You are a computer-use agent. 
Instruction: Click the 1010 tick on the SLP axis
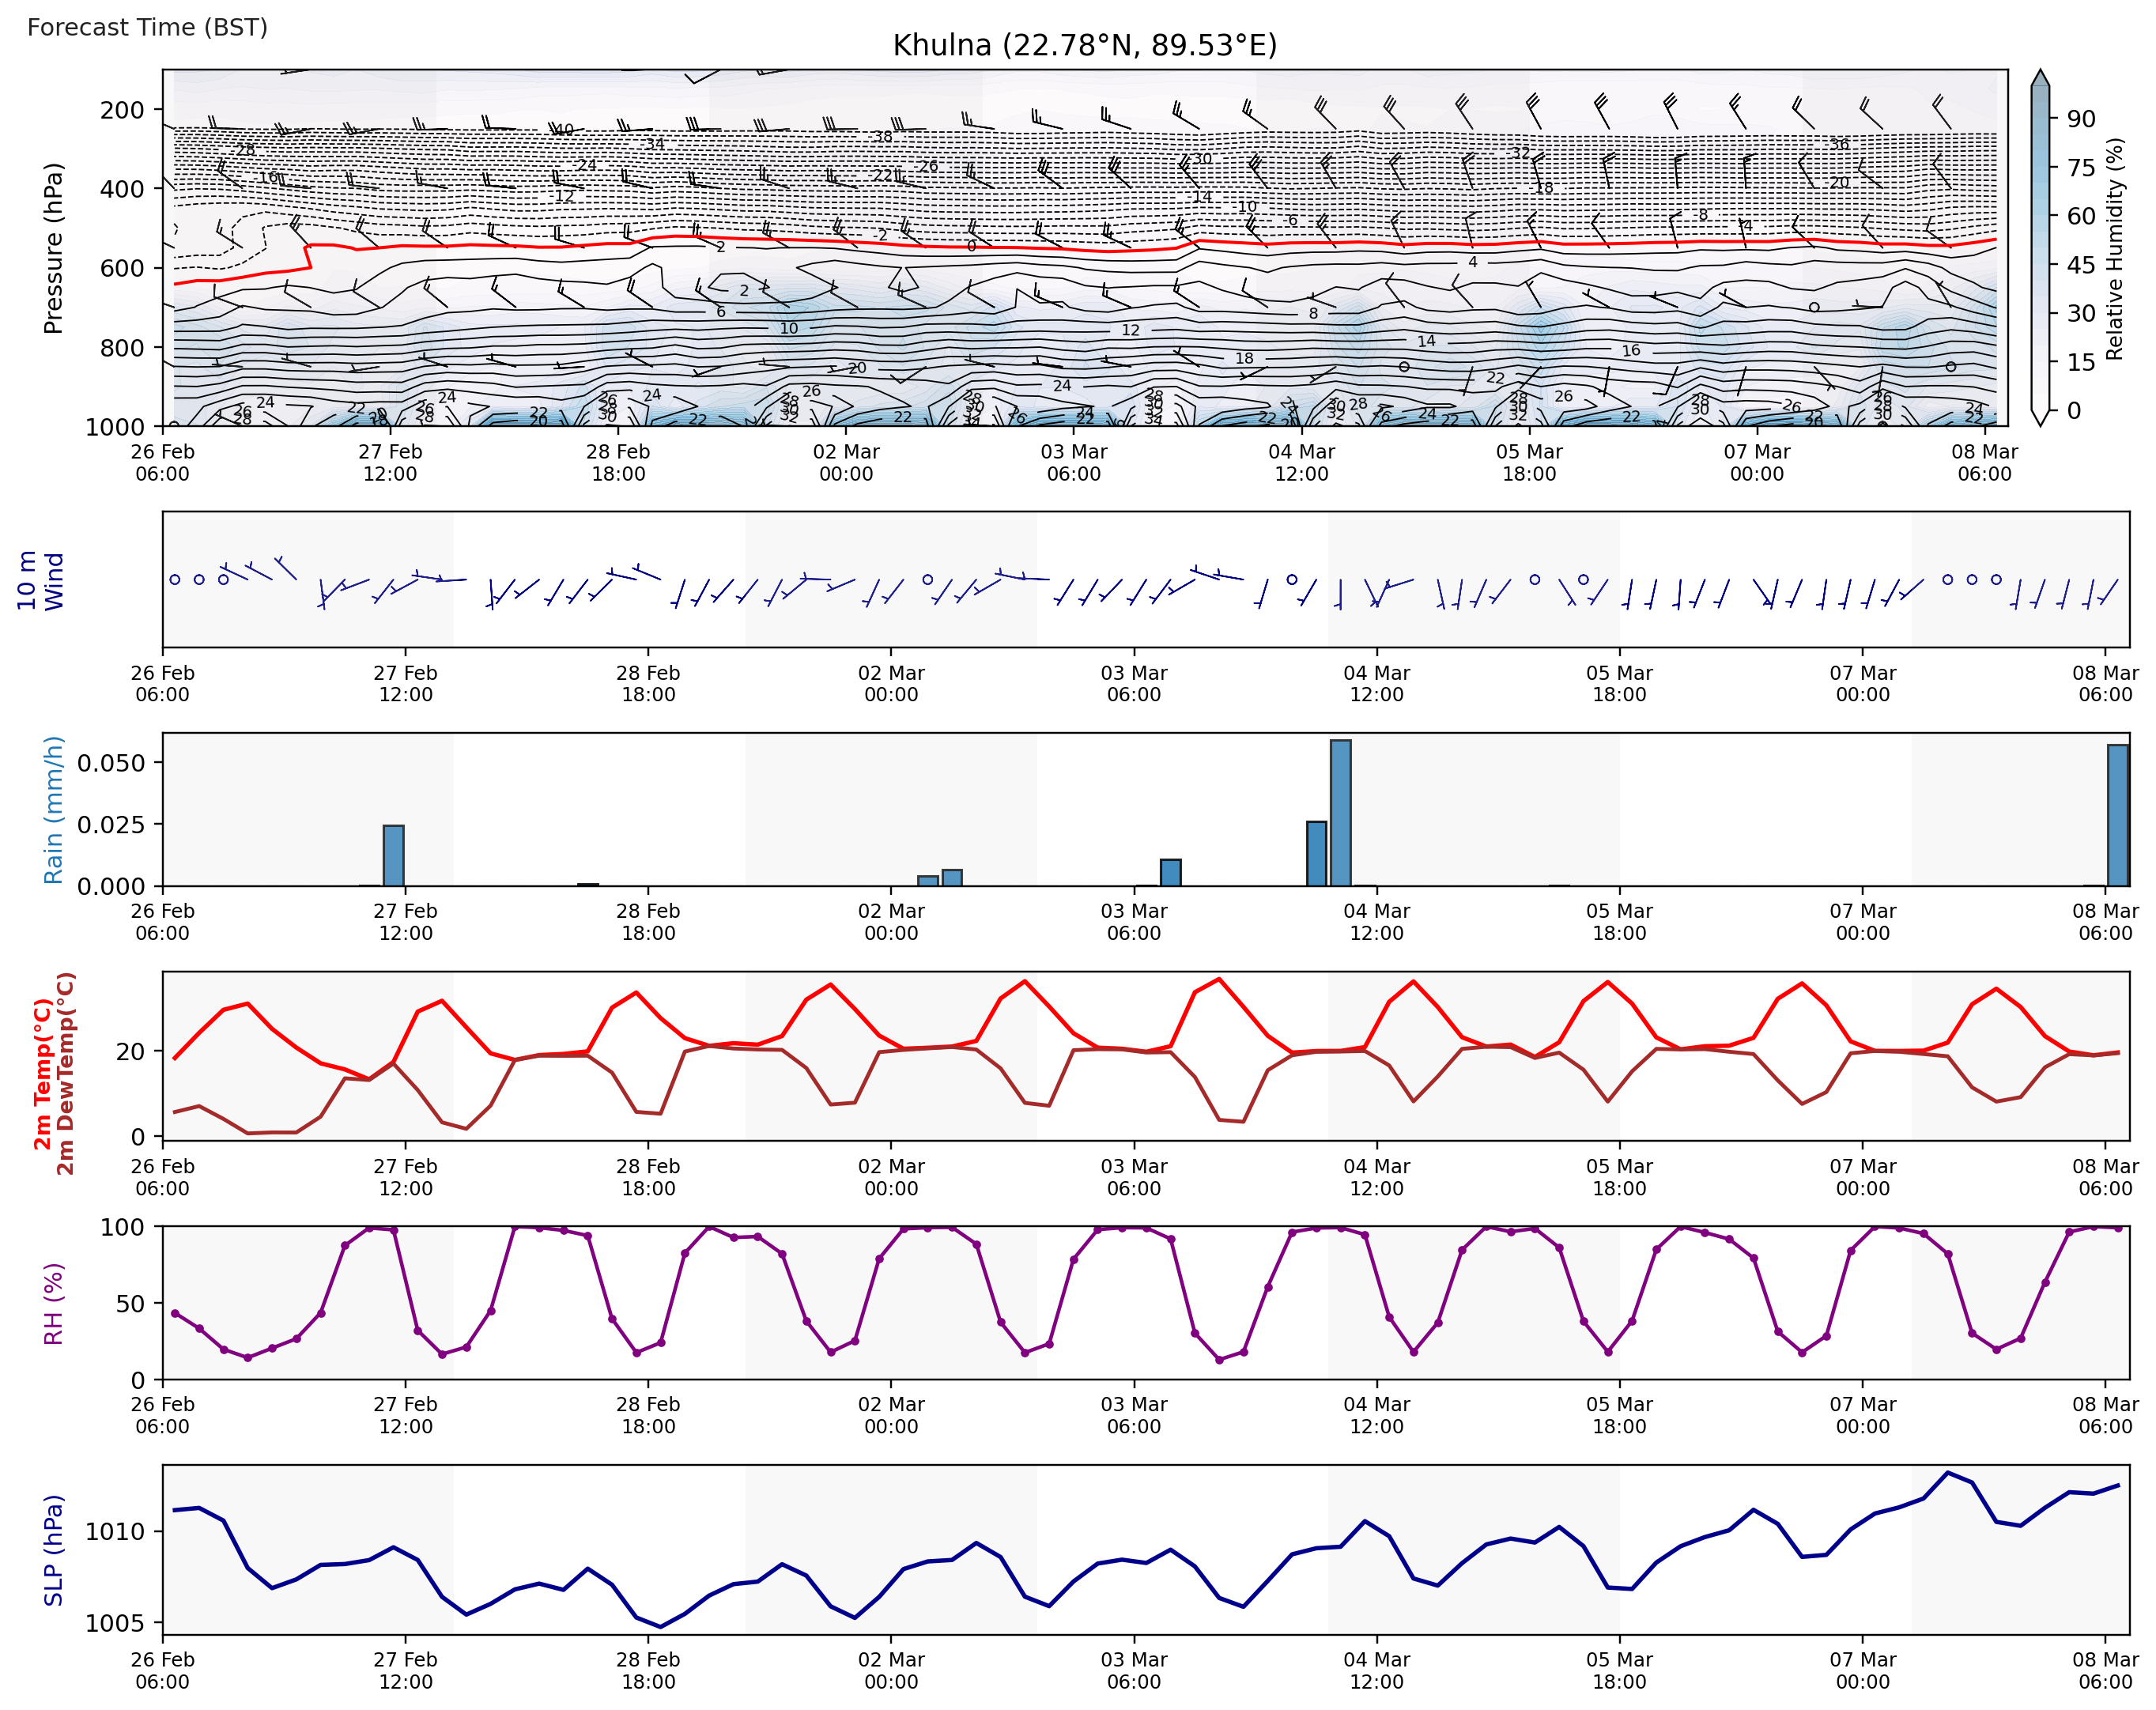point(114,1531)
